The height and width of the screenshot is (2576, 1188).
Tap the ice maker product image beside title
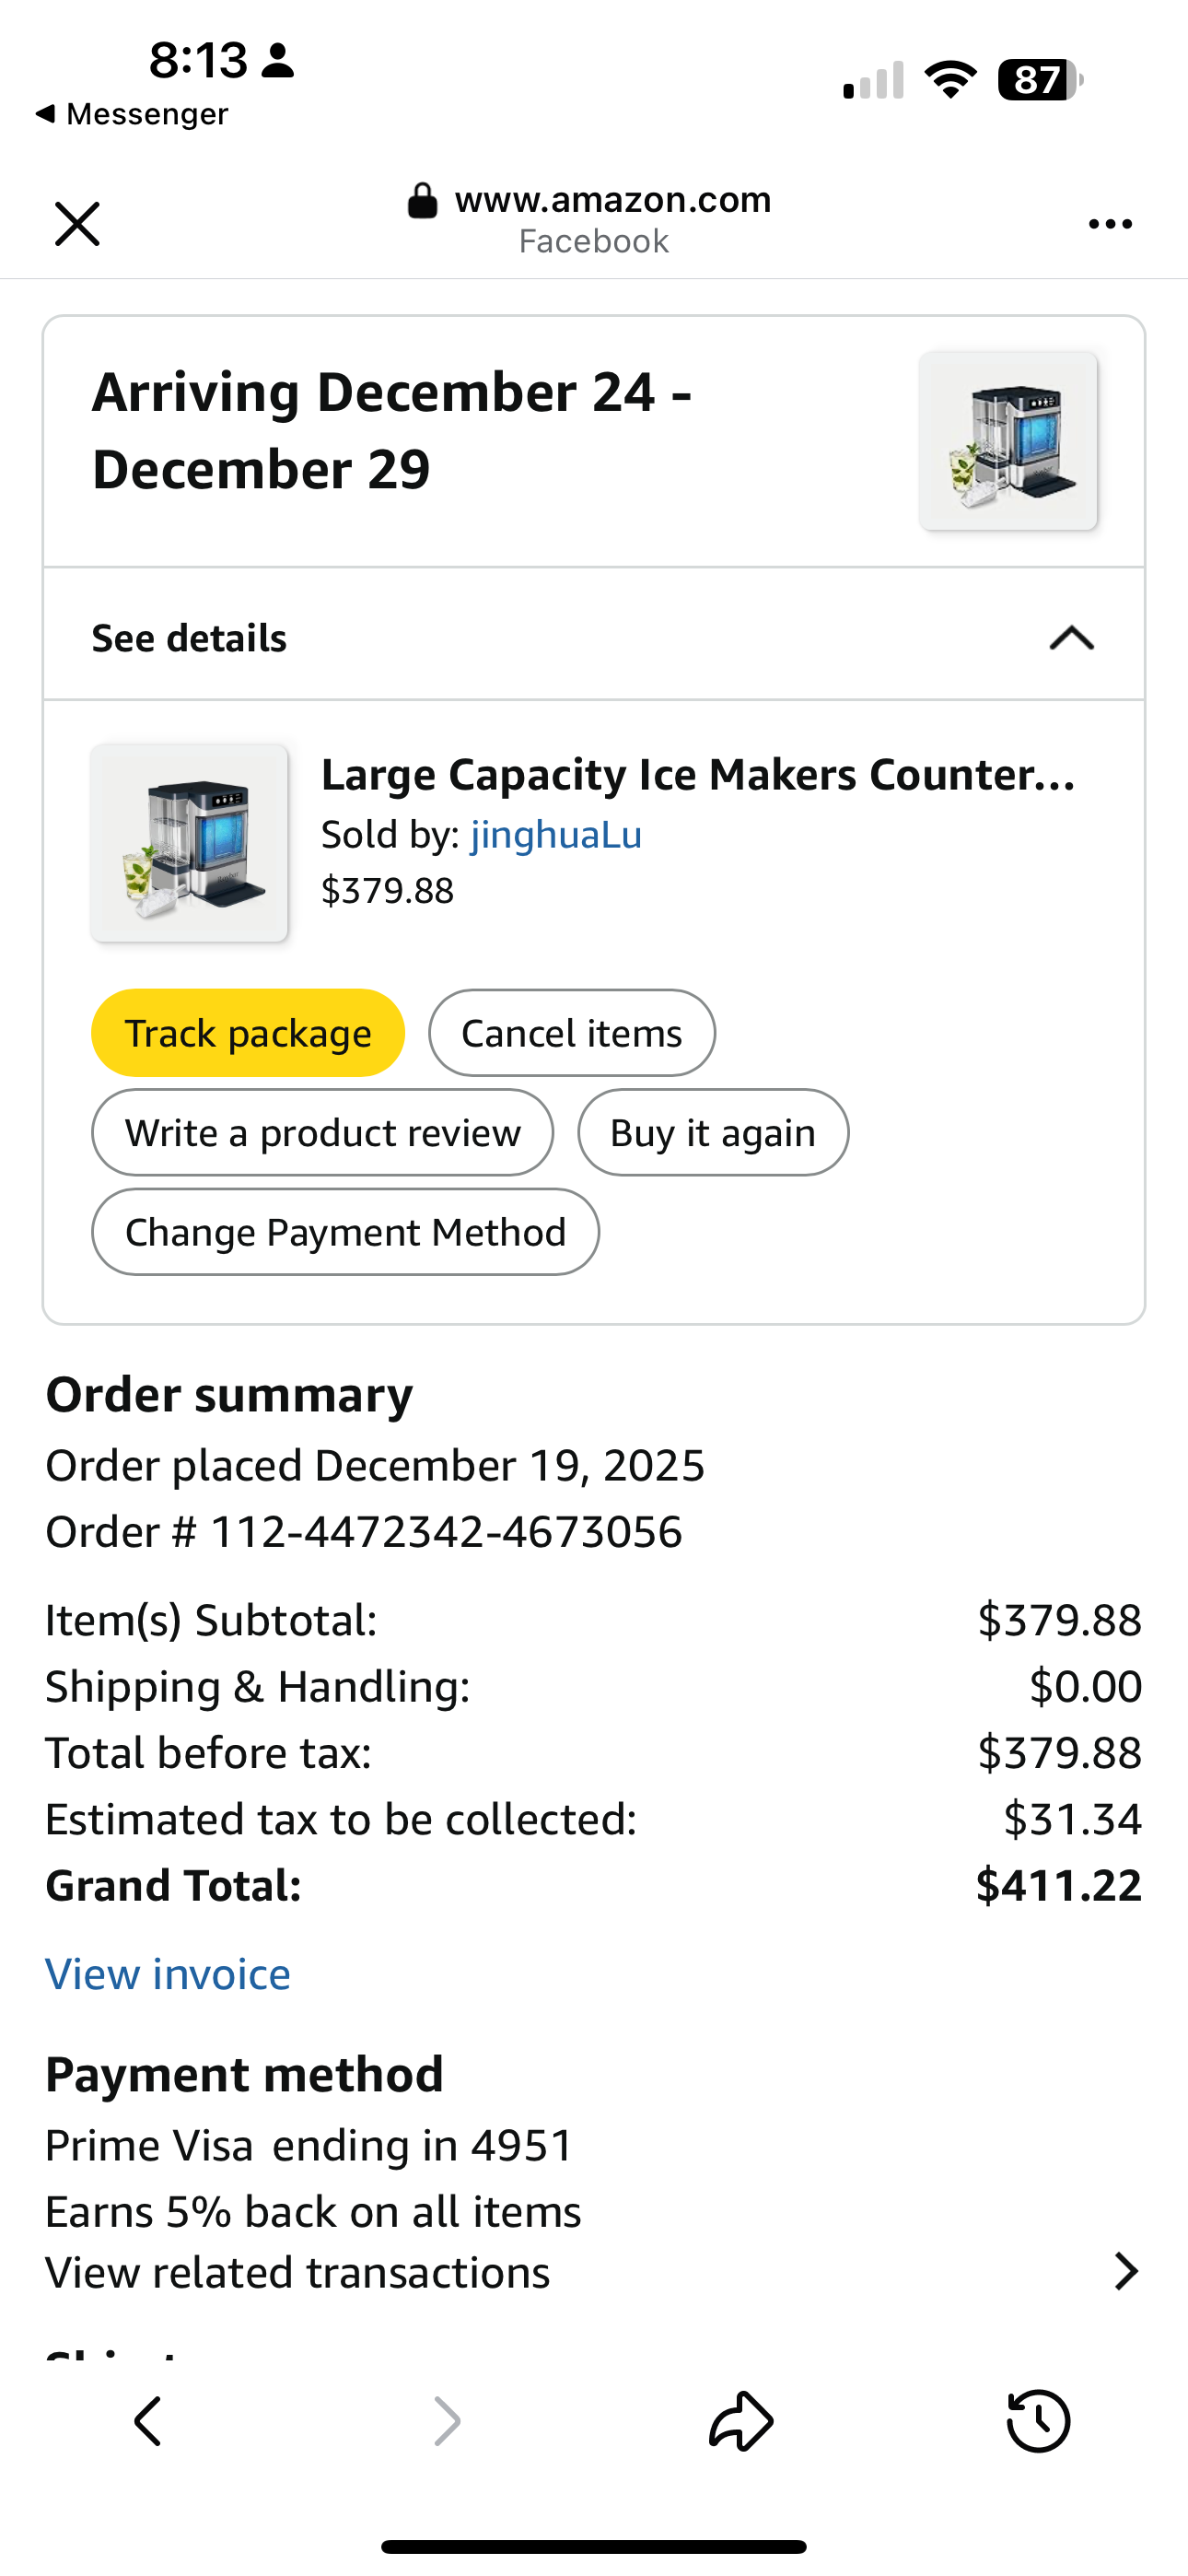tap(189, 843)
